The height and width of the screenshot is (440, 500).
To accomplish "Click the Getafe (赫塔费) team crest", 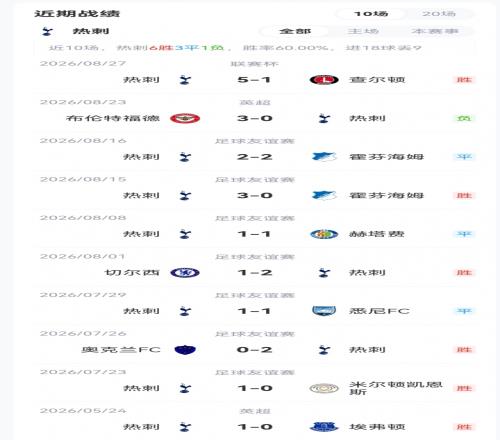I will pyautogui.click(x=324, y=234).
